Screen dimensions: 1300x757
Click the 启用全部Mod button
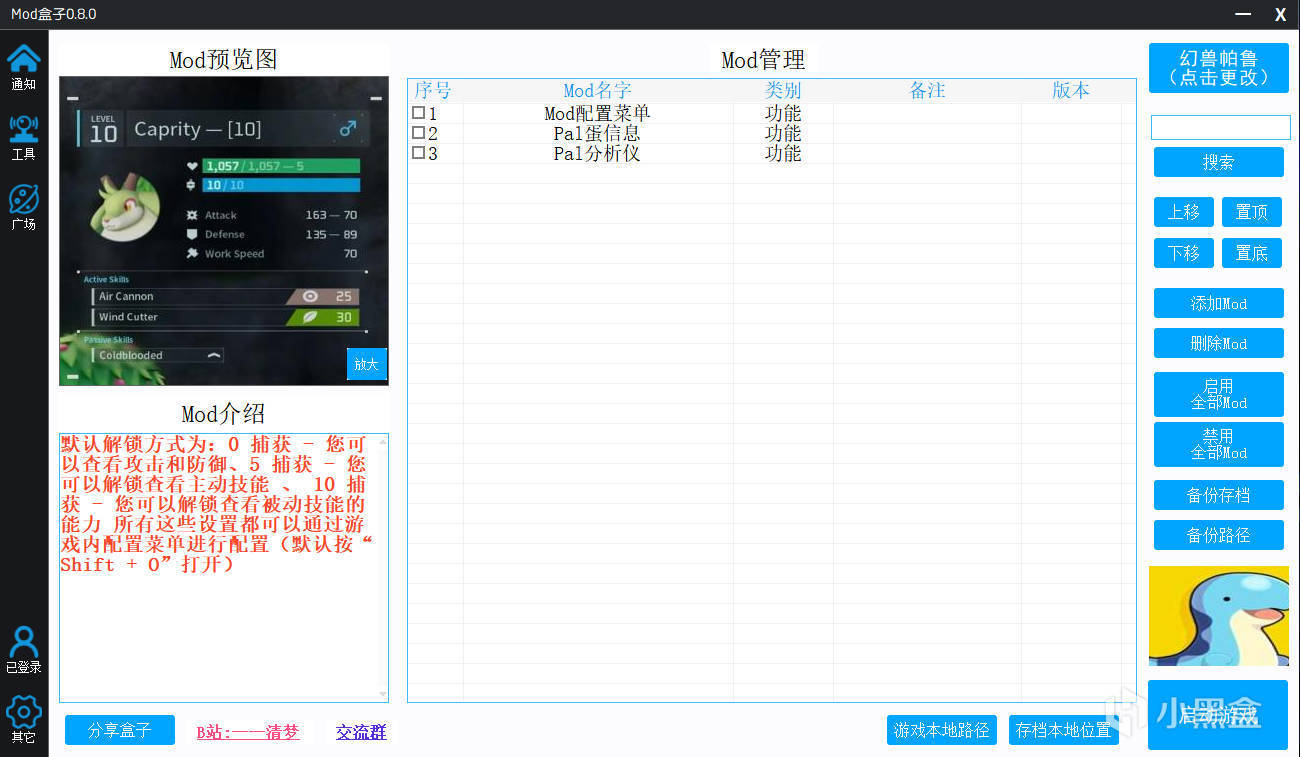(x=1218, y=394)
